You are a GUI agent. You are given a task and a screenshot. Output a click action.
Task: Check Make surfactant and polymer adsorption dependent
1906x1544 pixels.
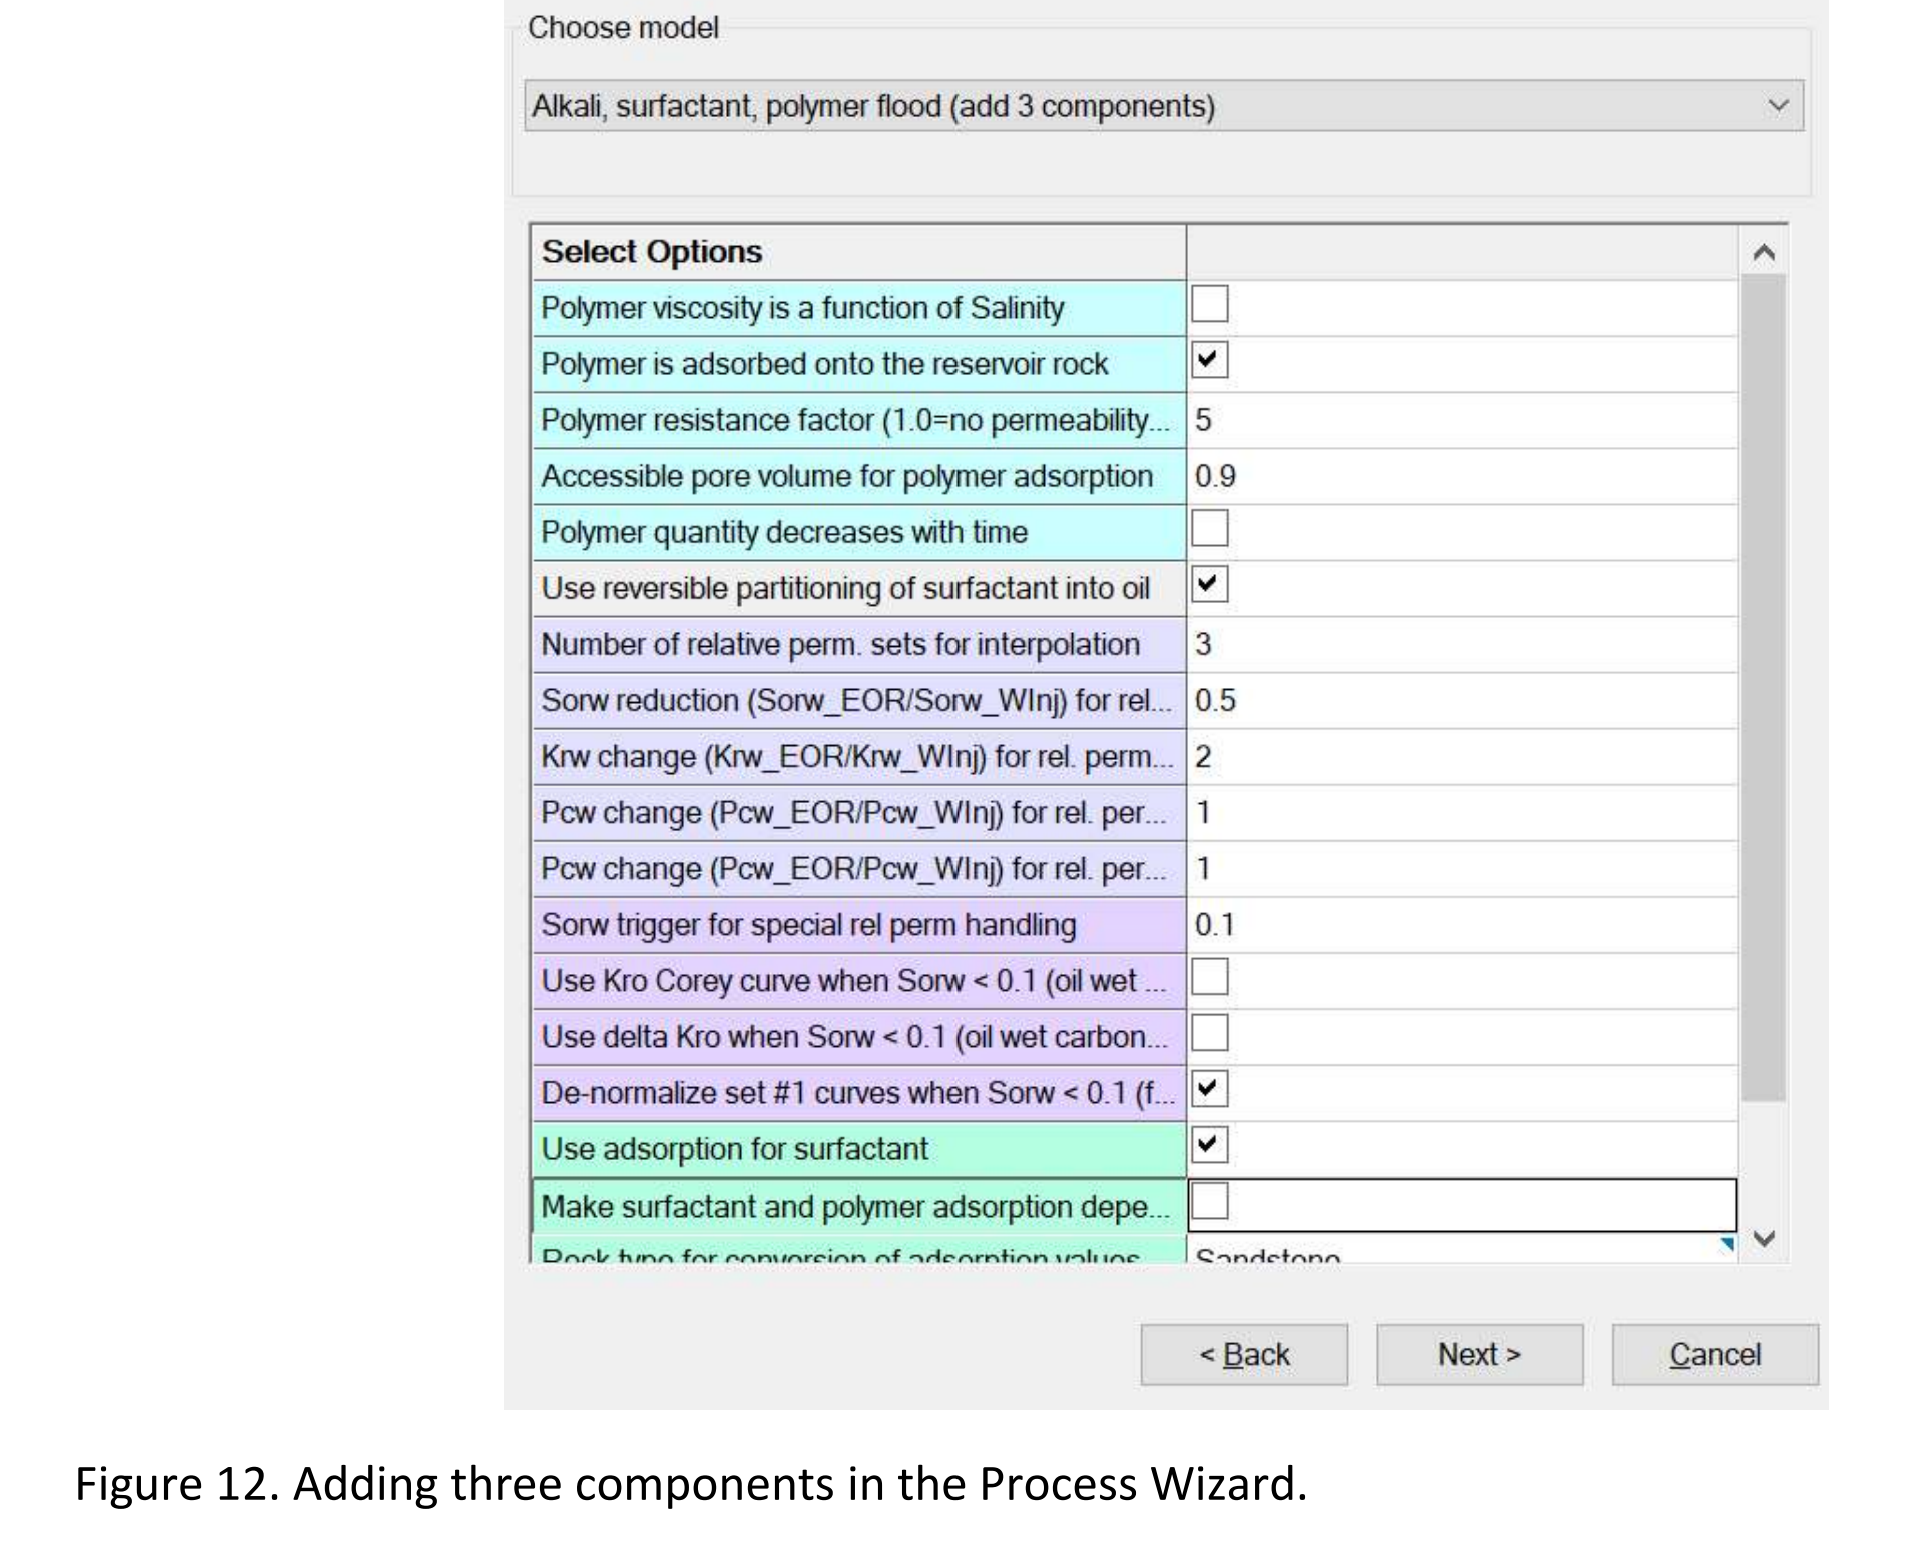[x=1209, y=1202]
